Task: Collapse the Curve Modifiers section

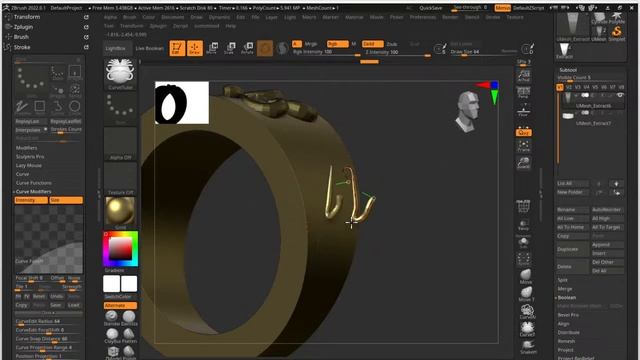Action: (33, 191)
